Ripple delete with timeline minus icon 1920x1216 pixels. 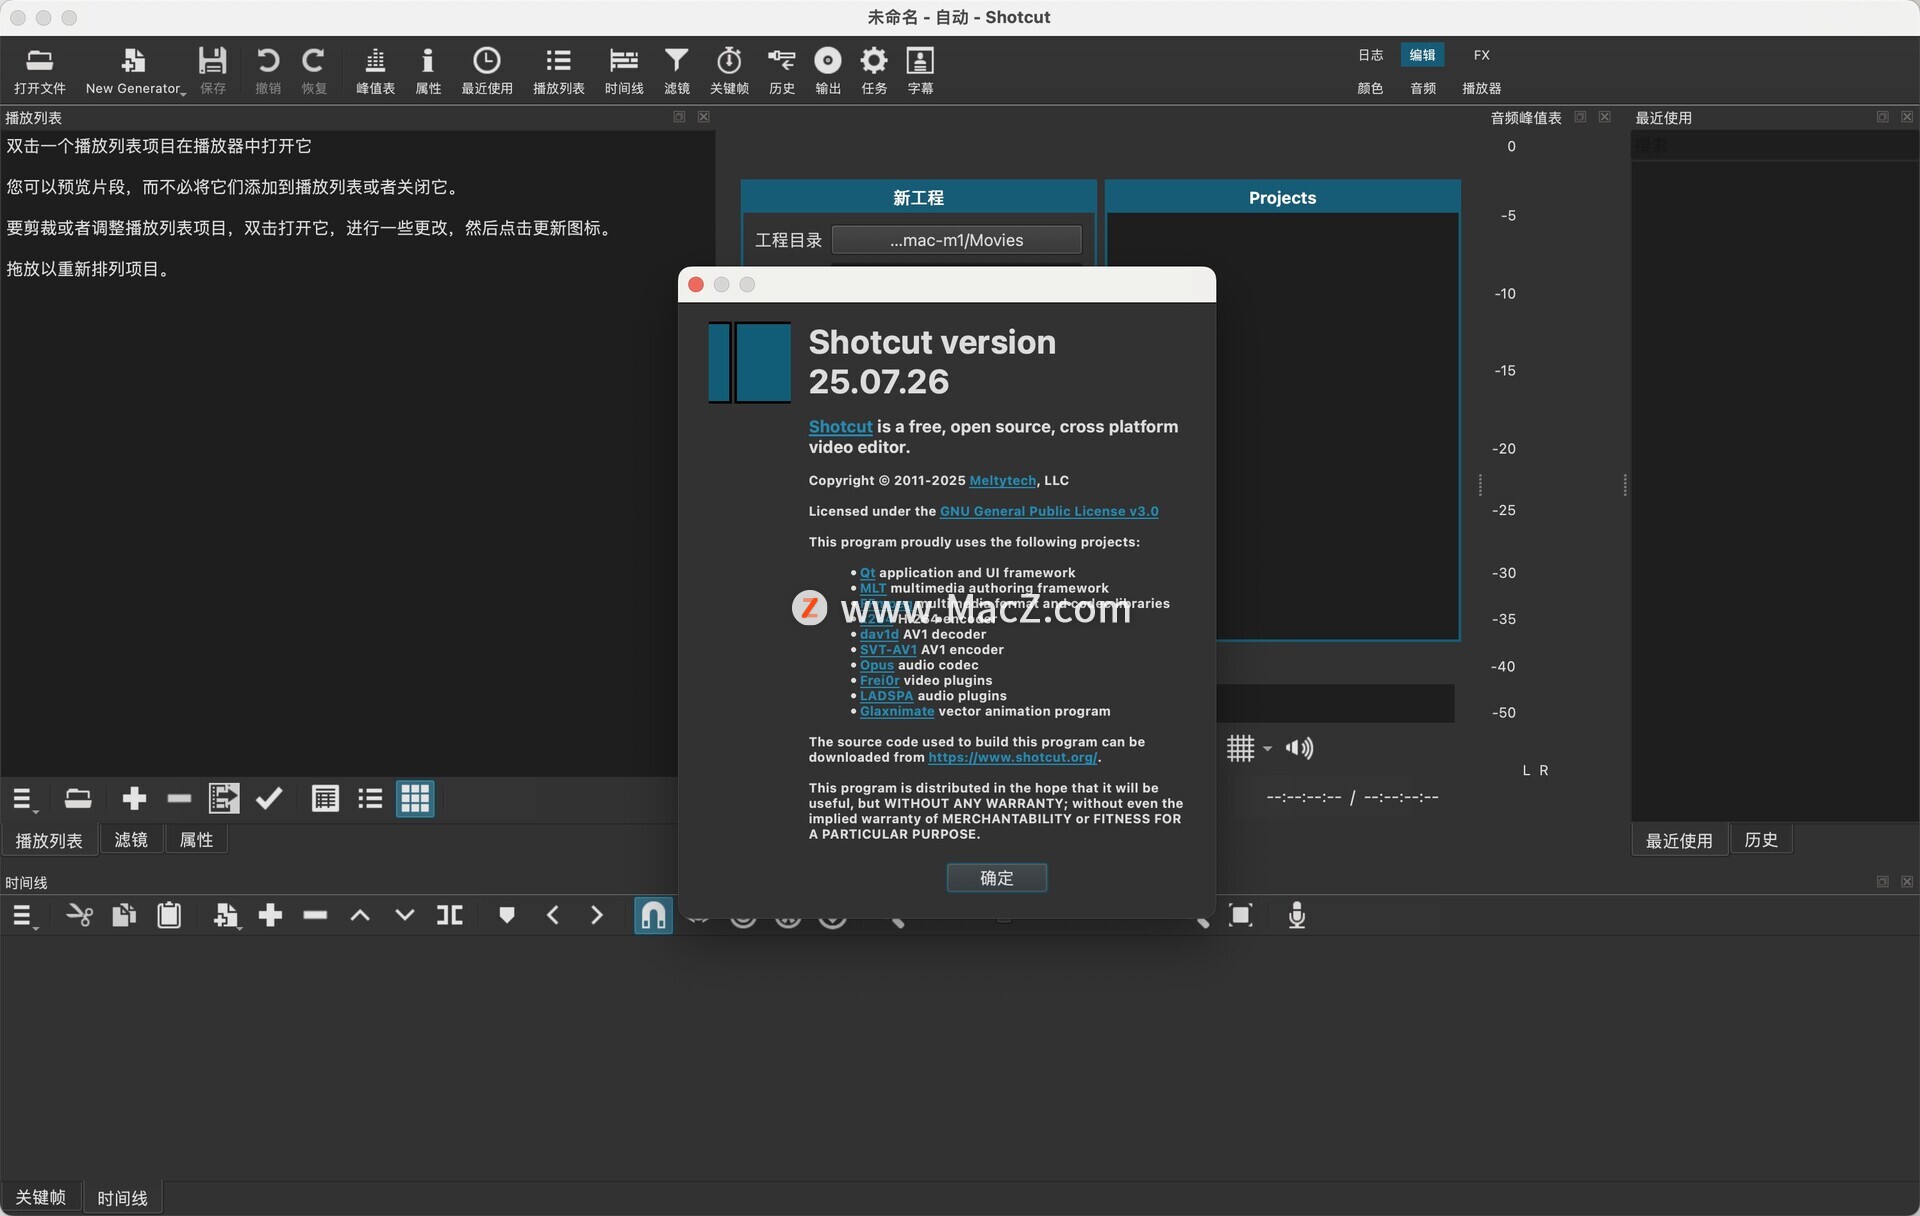point(315,915)
